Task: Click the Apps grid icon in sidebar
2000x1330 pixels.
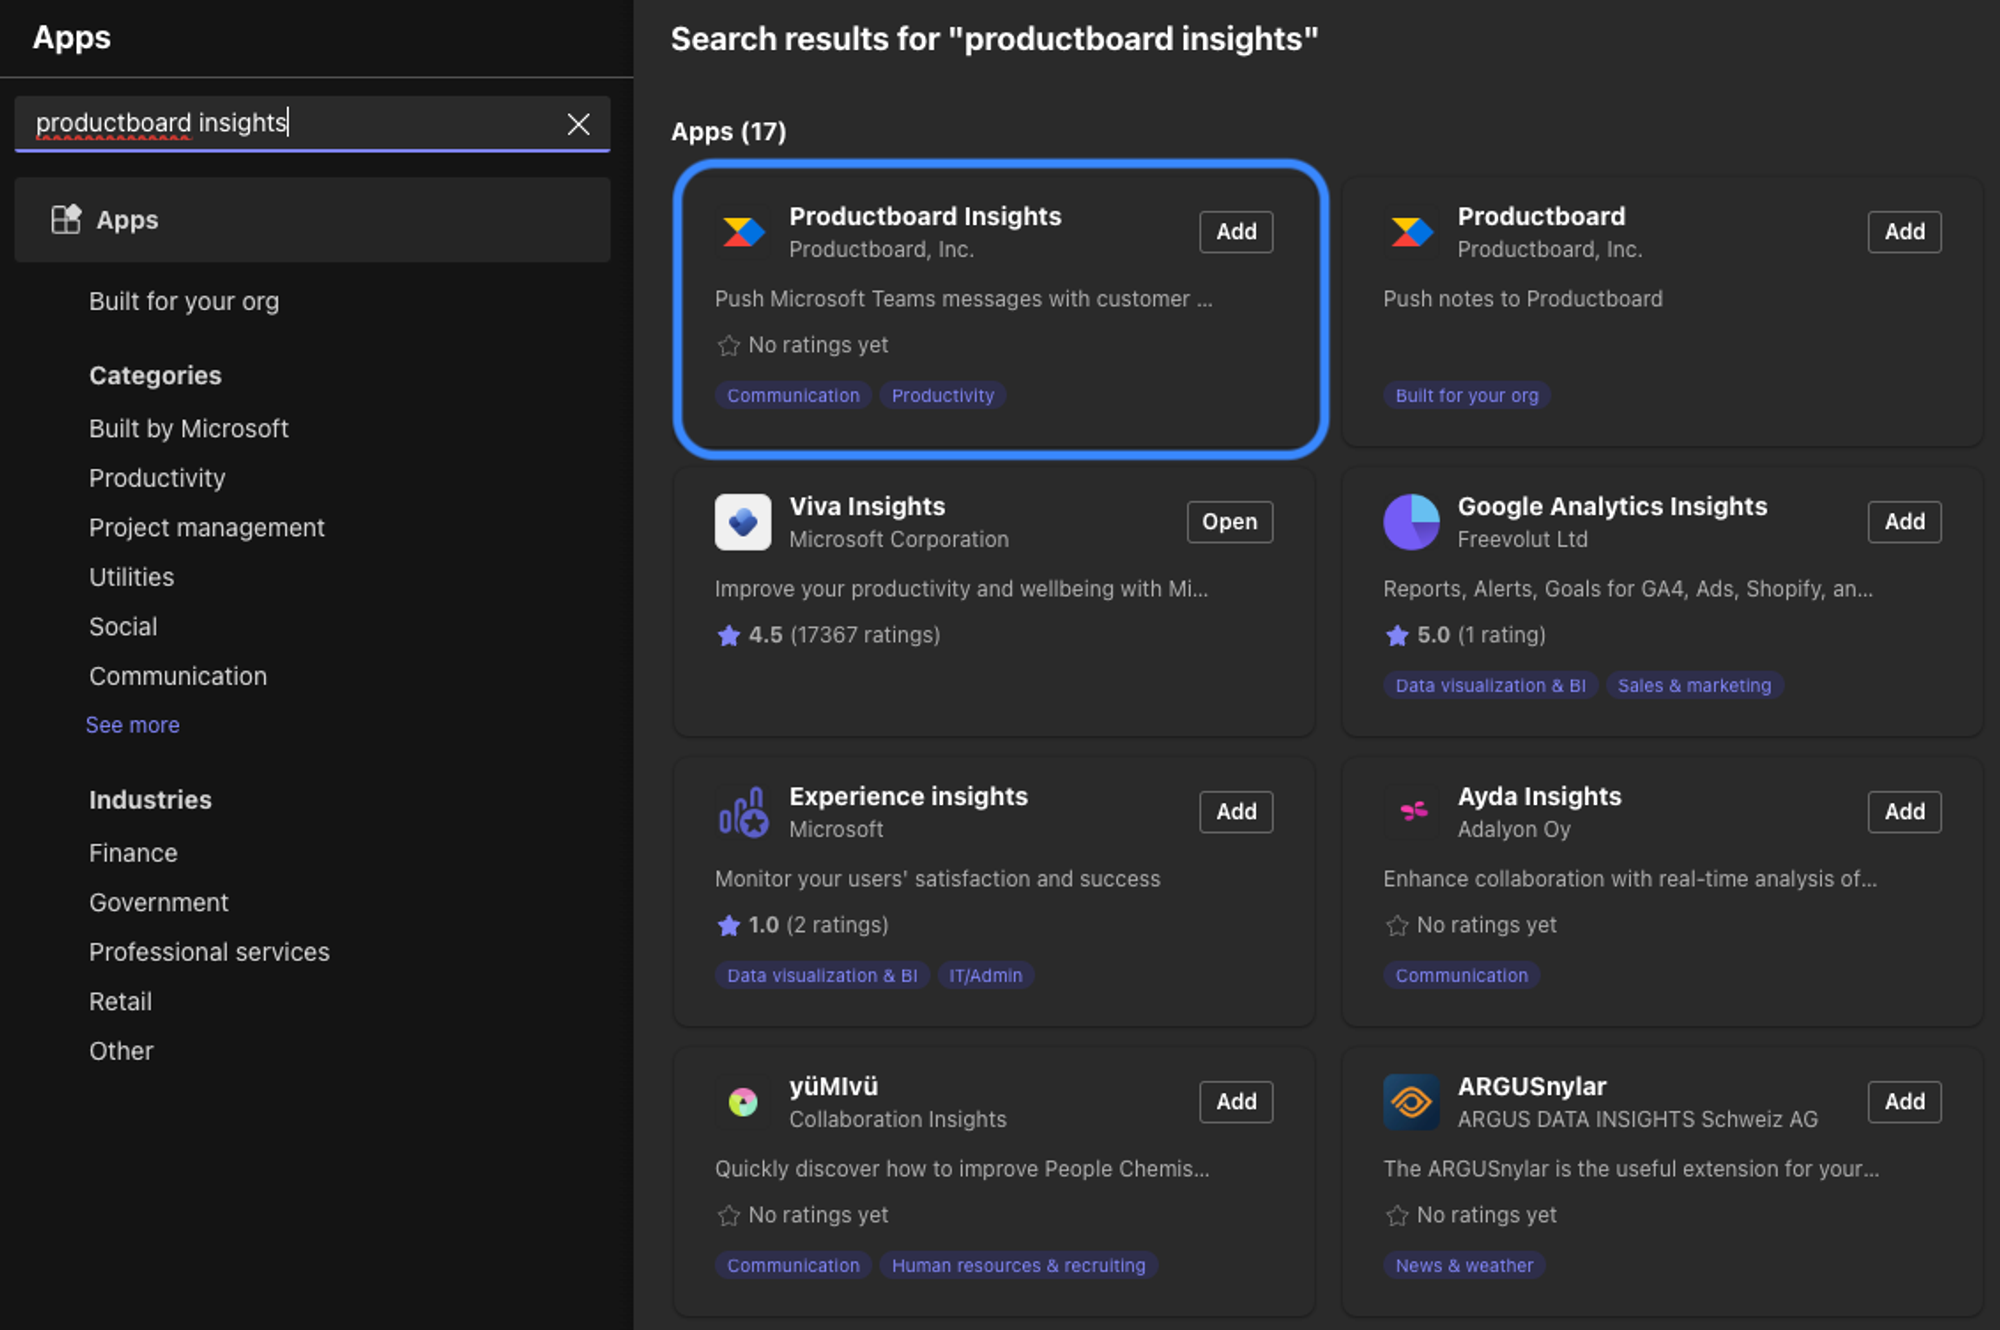Action: tap(66, 219)
